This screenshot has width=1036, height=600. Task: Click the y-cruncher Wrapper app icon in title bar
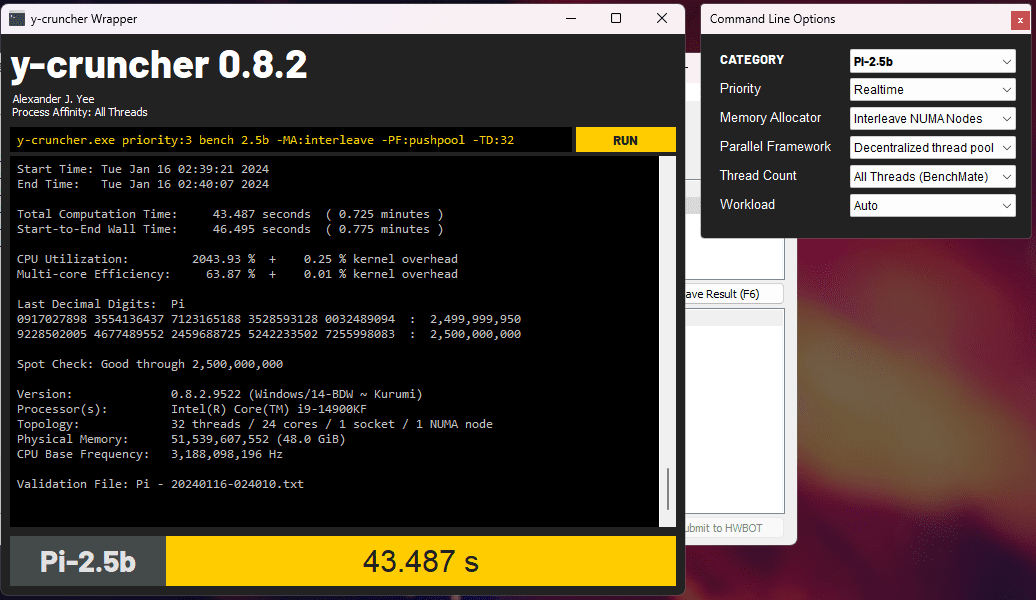[x=17, y=19]
